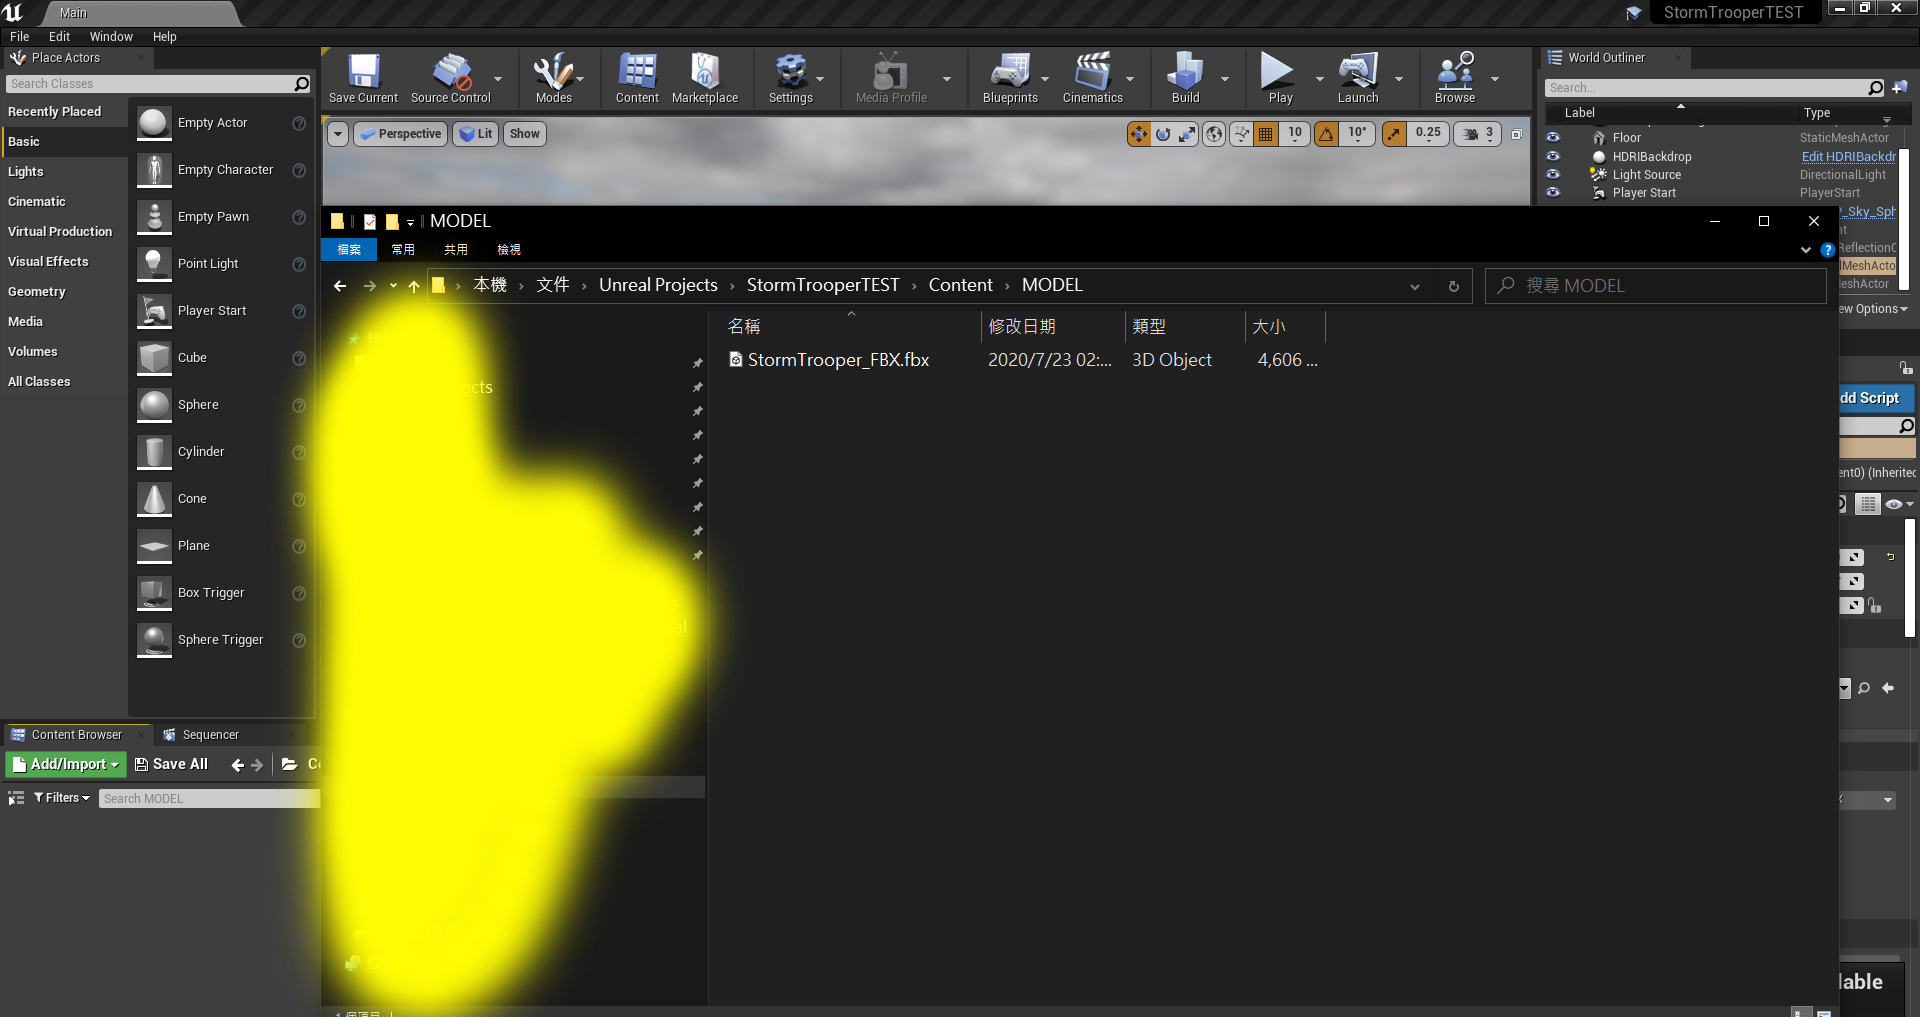1920x1017 pixels.
Task: Open the viewport options dropdown arrow
Action: (337, 134)
